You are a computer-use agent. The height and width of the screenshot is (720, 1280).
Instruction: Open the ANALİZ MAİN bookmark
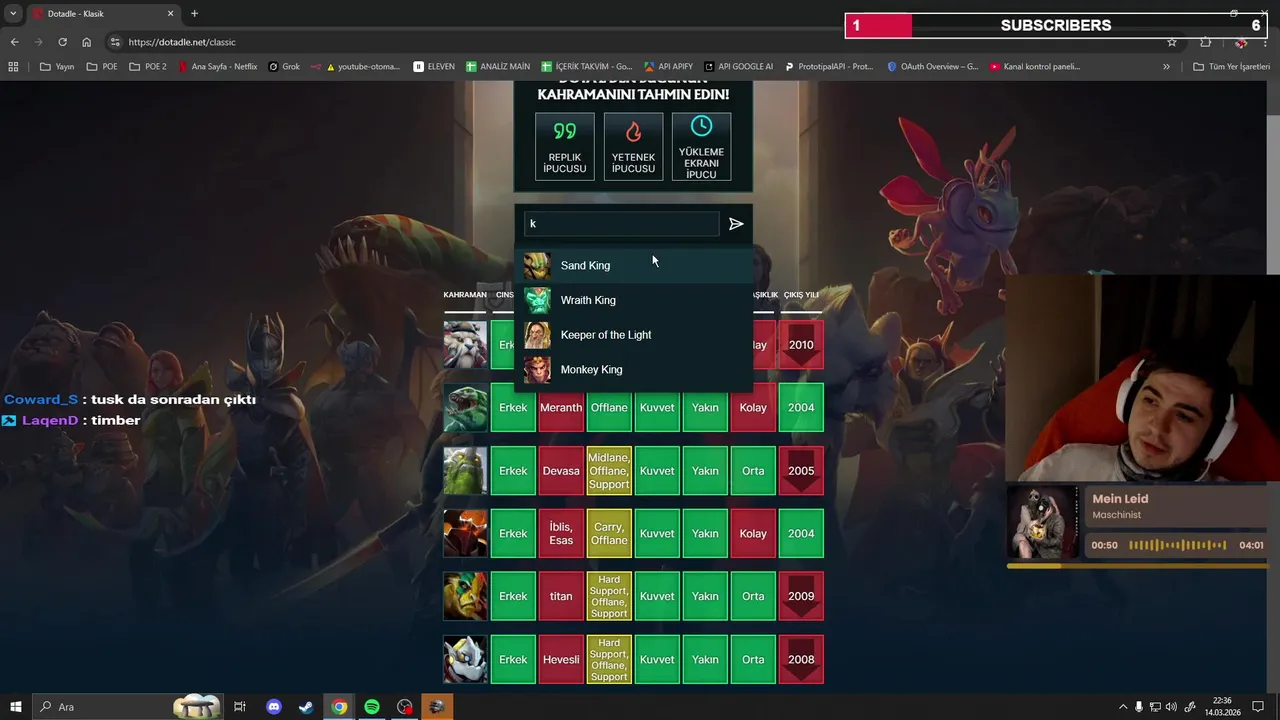coord(497,67)
